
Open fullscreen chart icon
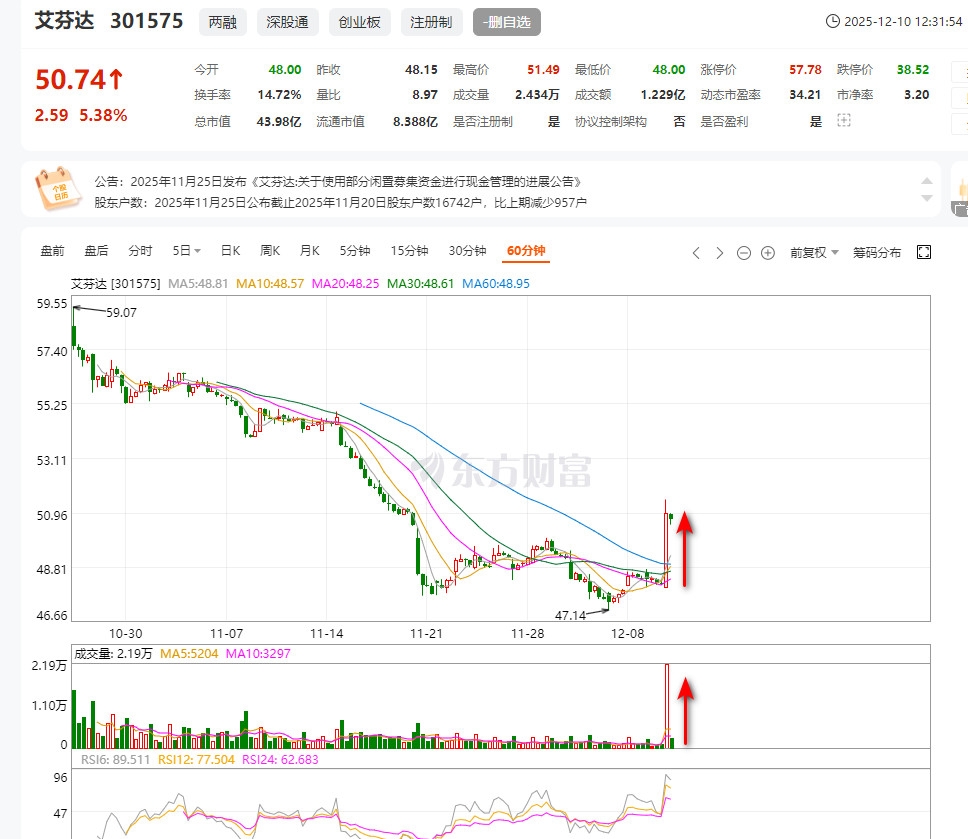coord(924,252)
